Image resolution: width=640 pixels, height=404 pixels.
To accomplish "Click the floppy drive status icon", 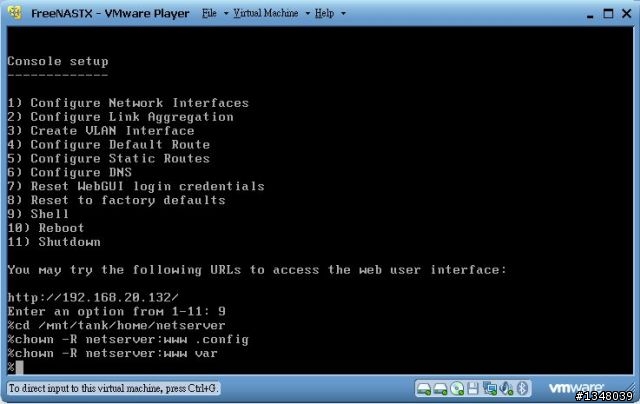I will [x=473, y=388].
